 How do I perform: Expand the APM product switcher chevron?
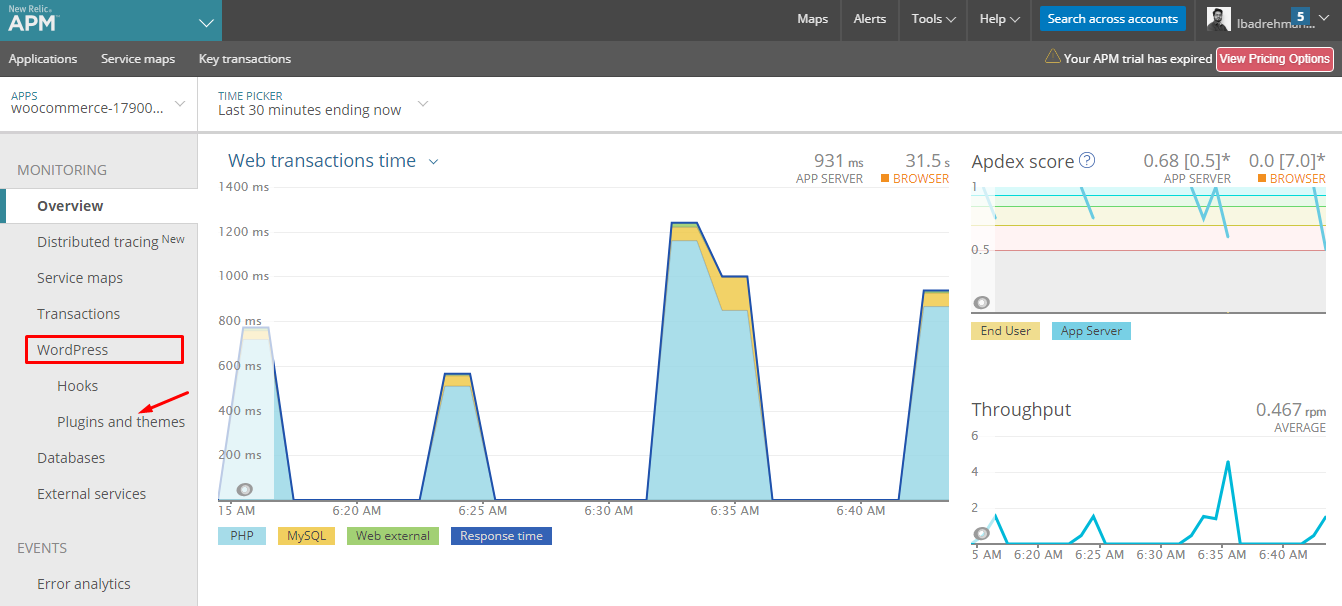point(207,21)
